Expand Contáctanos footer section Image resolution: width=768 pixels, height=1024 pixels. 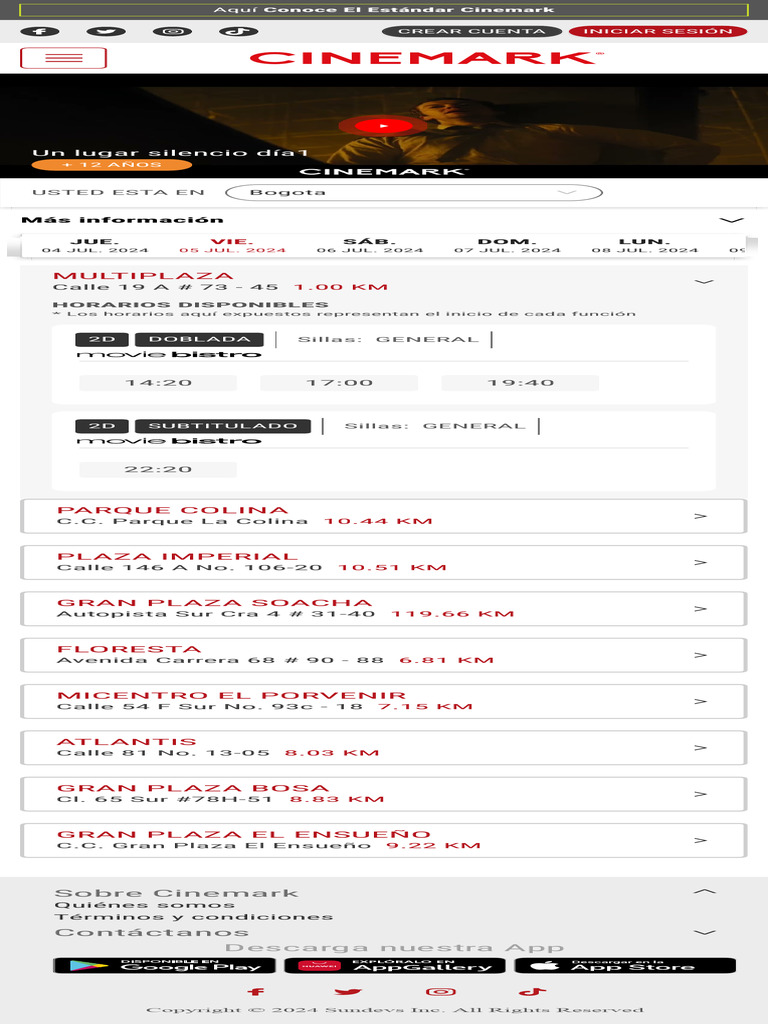point(704,933)
